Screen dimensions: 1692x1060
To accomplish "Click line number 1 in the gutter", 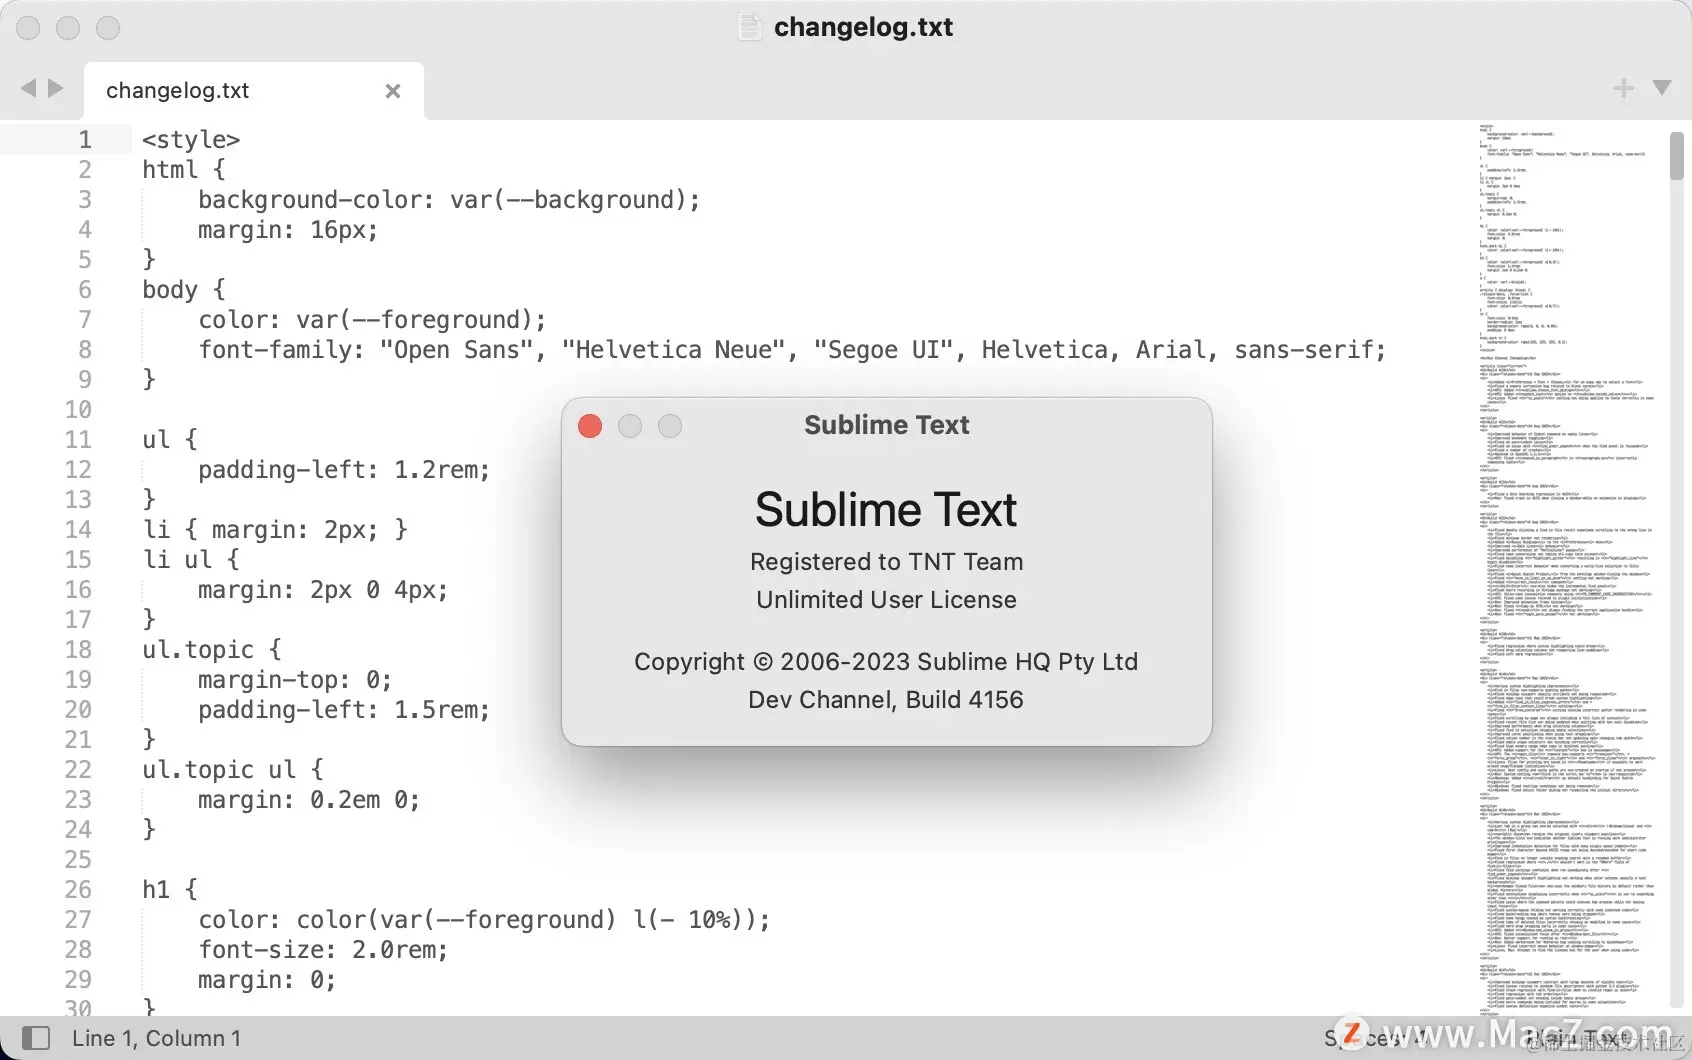I will pyautogui.click(x=85, y=140).
